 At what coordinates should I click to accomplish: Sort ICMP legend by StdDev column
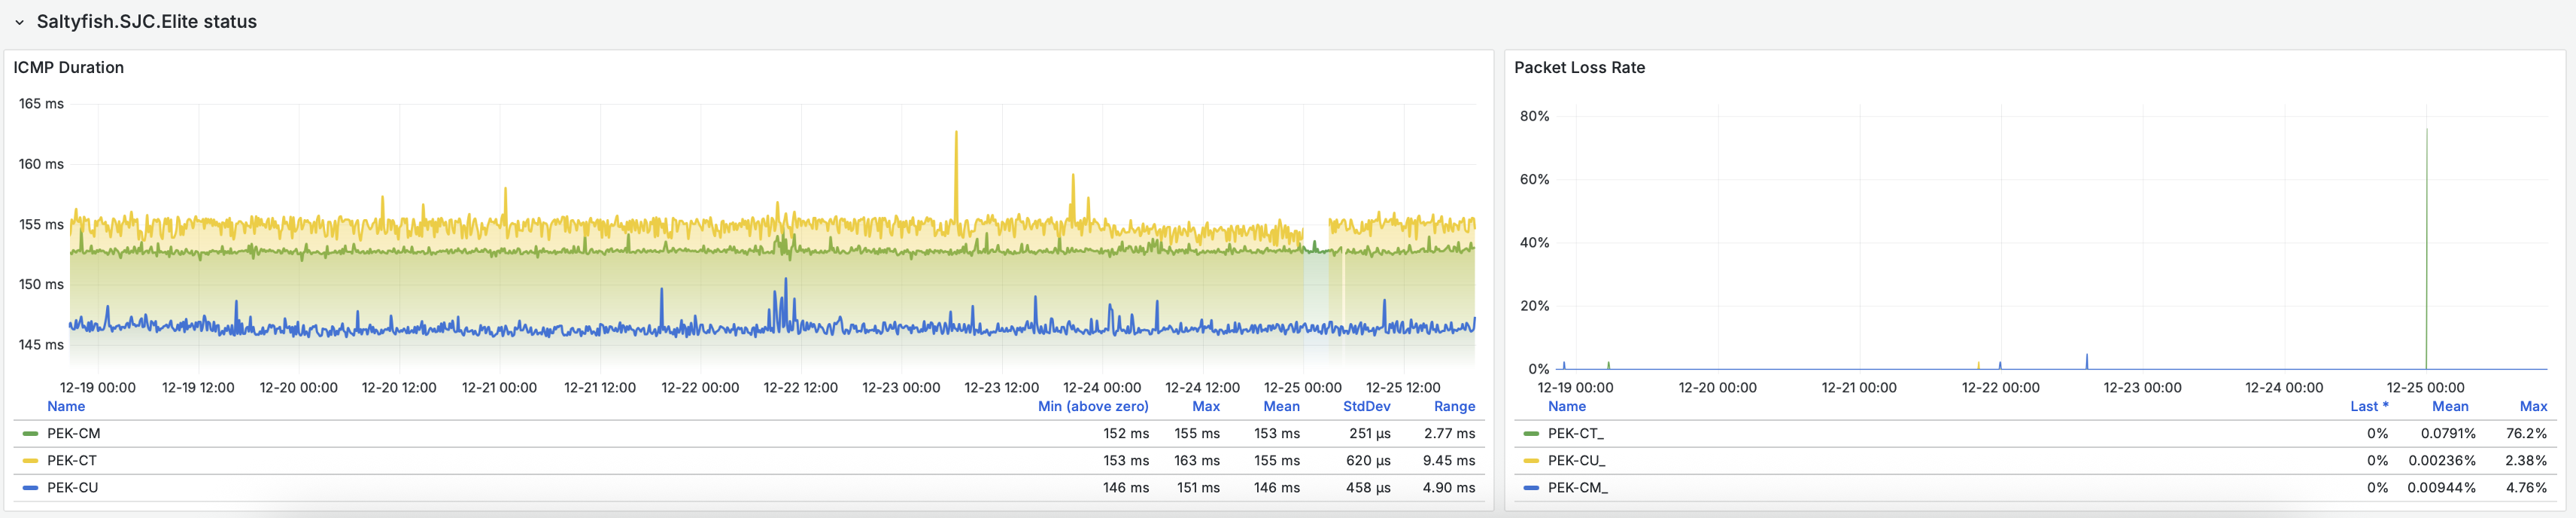click(x=1365, y=406)
